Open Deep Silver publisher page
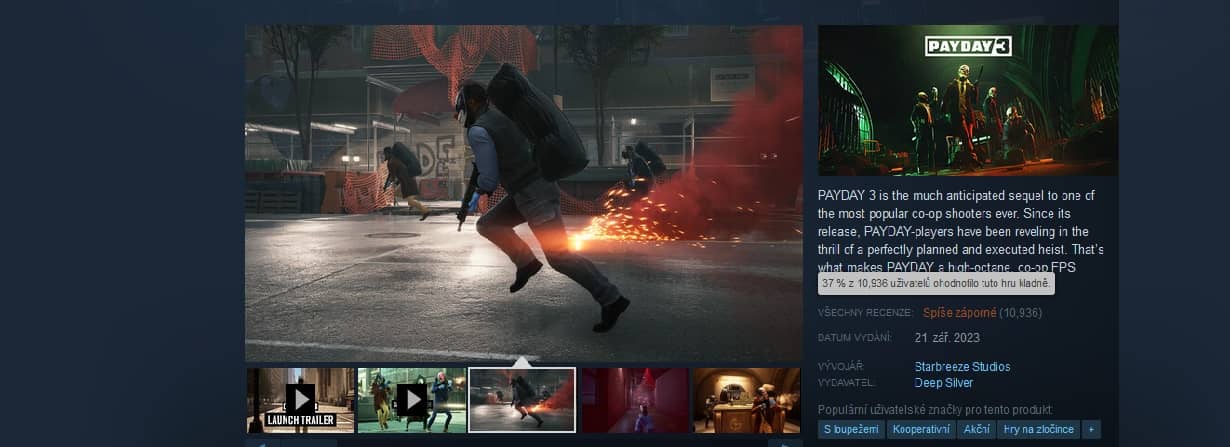This screenshot has width=1230, height=447. pos(944,383)
